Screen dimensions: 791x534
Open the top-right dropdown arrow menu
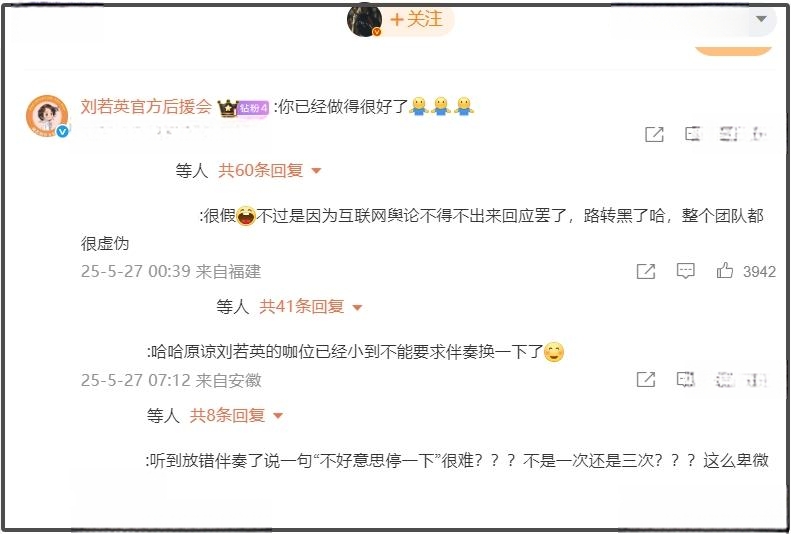pyautogui.click(x=761, y=19)
